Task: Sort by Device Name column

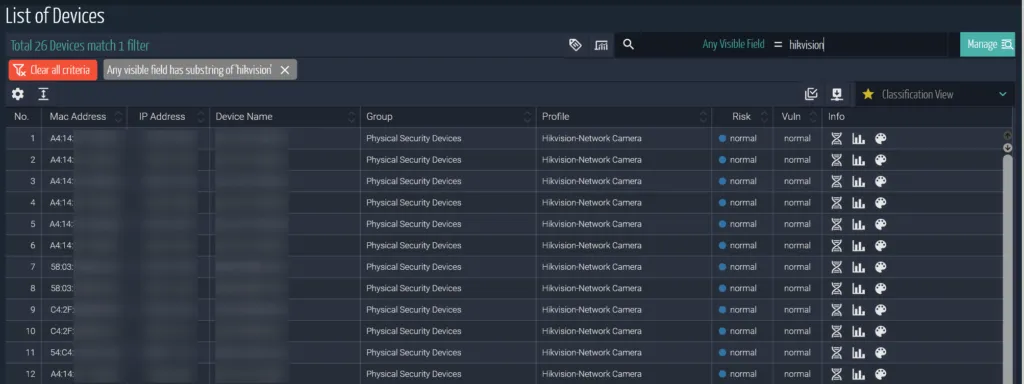Action: (x=351, y=117)
